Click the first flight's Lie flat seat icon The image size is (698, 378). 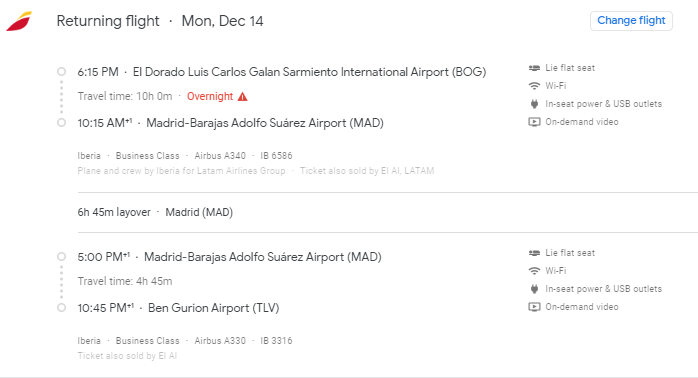tap(534, 68)
